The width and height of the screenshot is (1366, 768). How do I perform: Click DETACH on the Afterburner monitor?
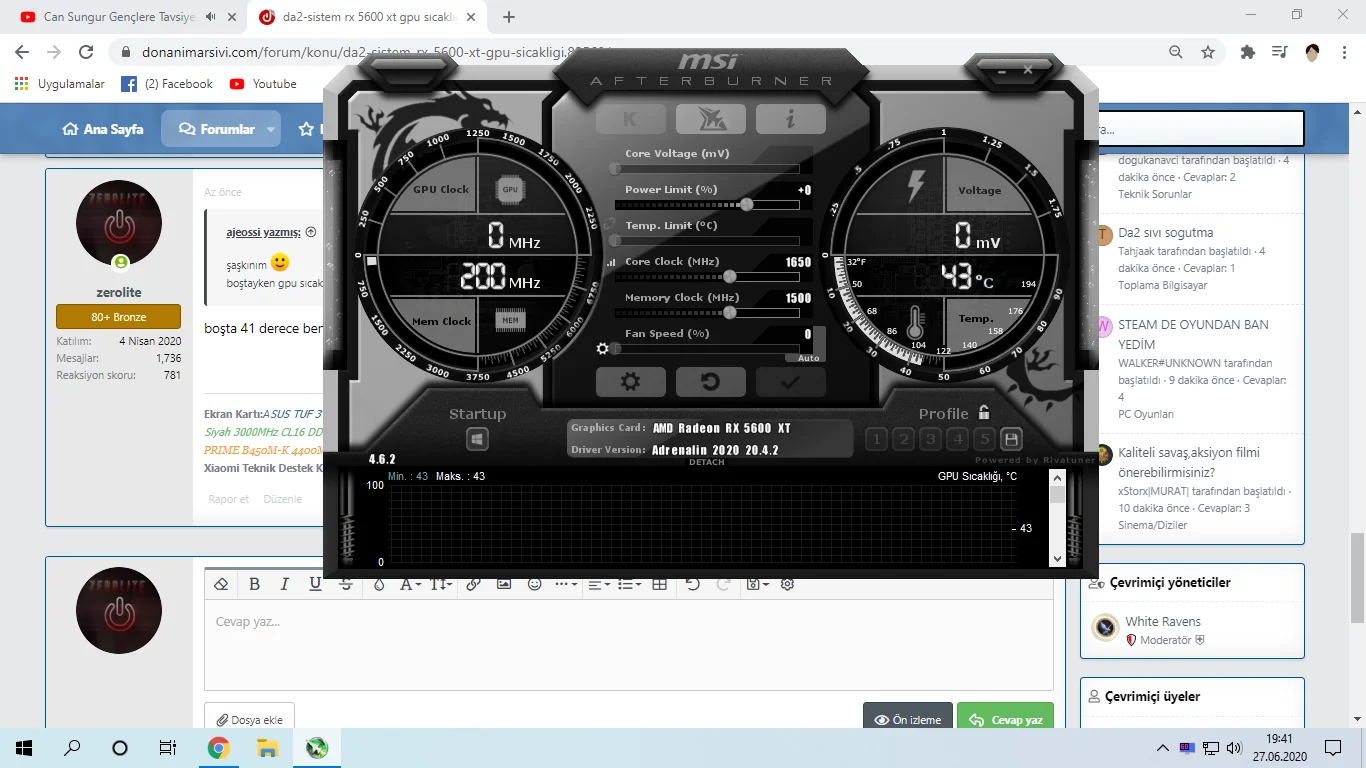706,462
